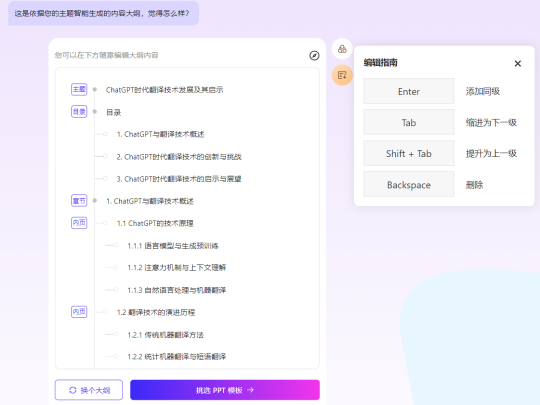Click the node circle before 1.1.1 row
The height and width of the screenshot is (405, 540).
[116, 245]
